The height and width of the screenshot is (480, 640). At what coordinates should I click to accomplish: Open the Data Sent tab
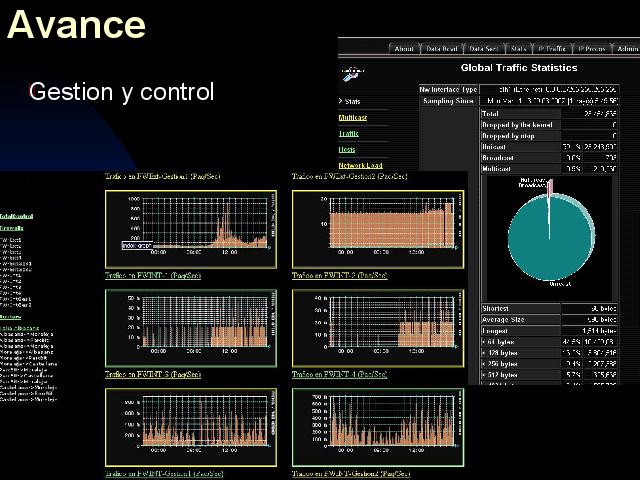pyautogui.click(x=484, y=48)
